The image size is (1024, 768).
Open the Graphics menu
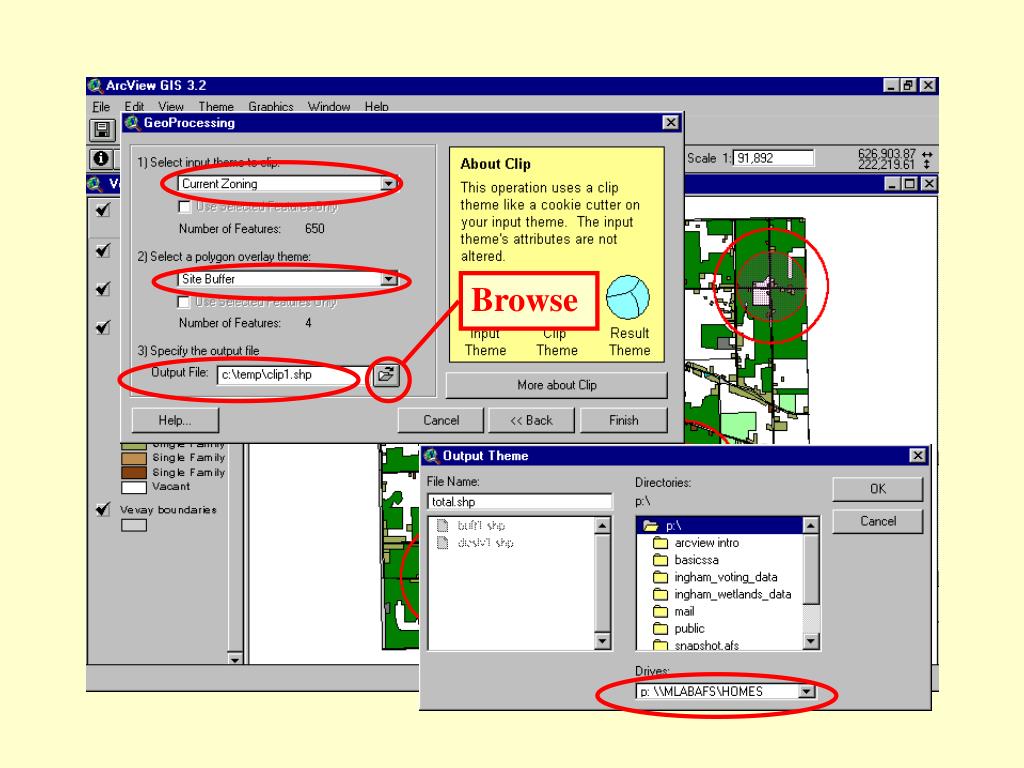pyautogui.click(x=270, y=106)
